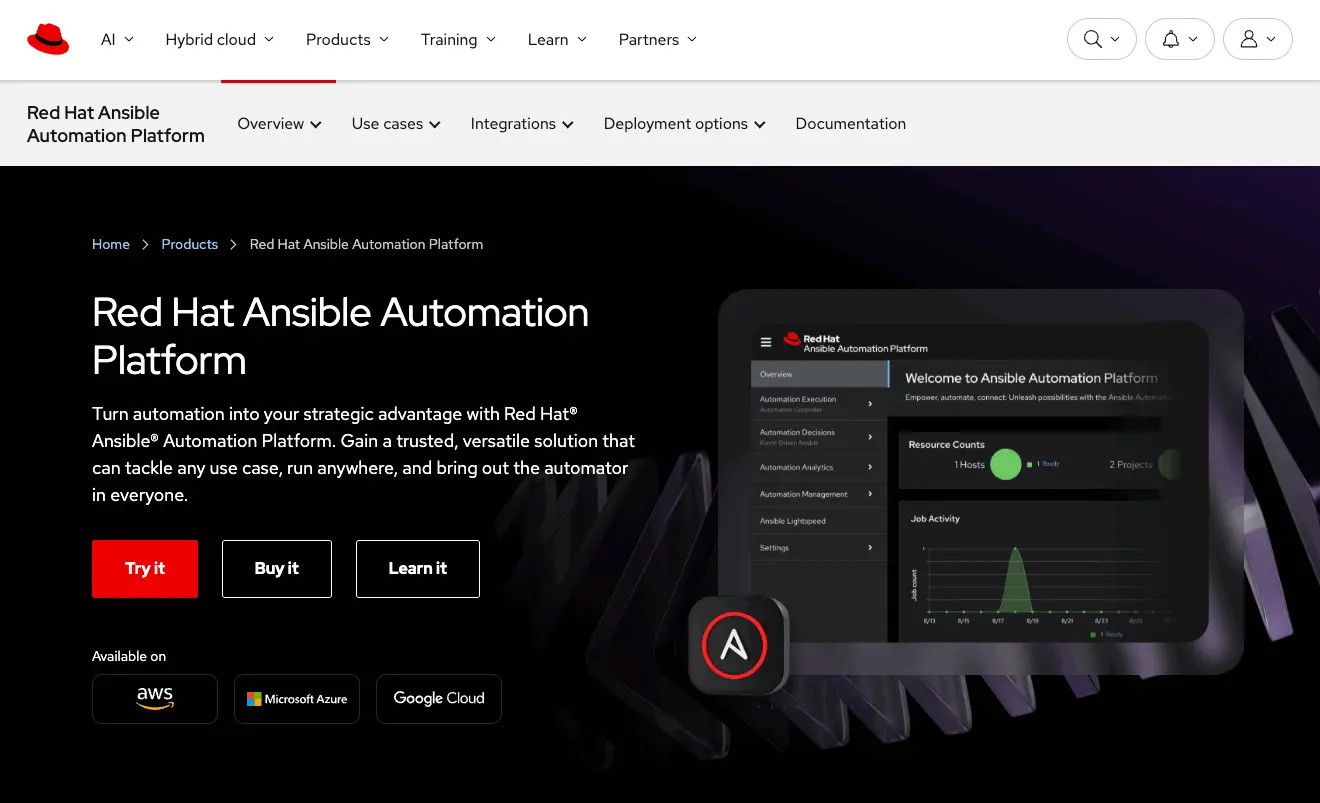
Task: Open the user account icon menu
Action: tap(1258, 39)
